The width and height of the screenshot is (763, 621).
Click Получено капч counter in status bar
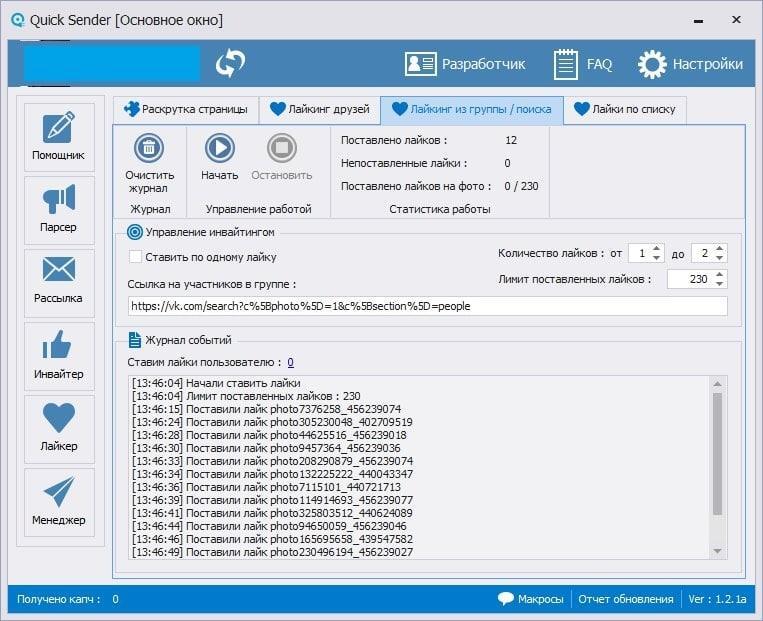[x=68, y=599]
